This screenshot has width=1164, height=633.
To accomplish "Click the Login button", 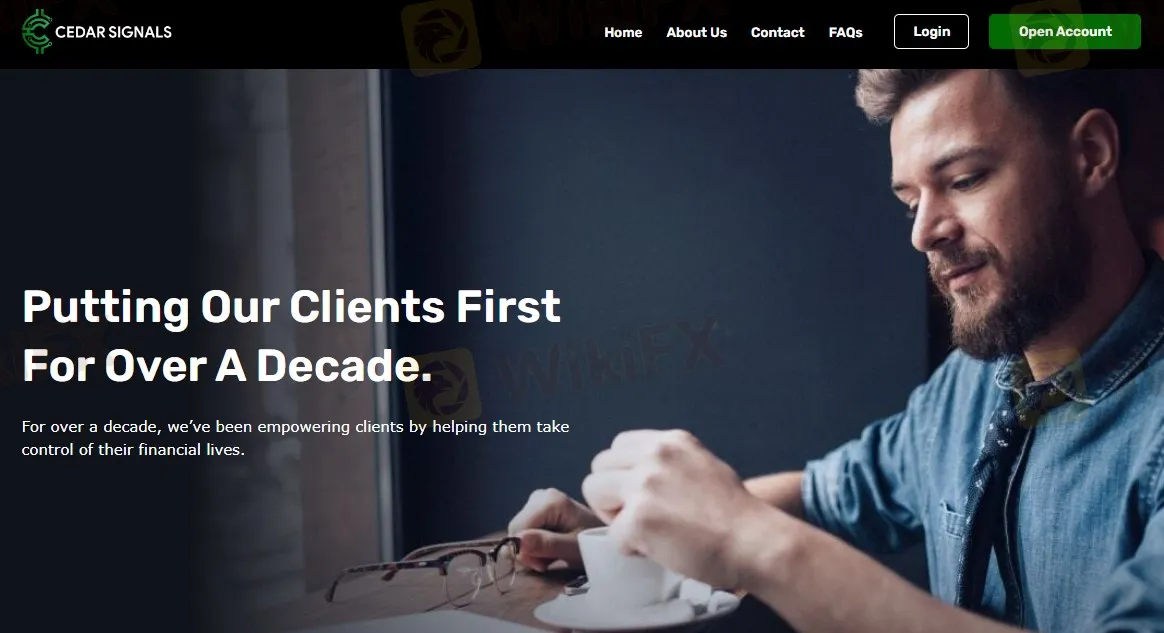I will (931, 31).
